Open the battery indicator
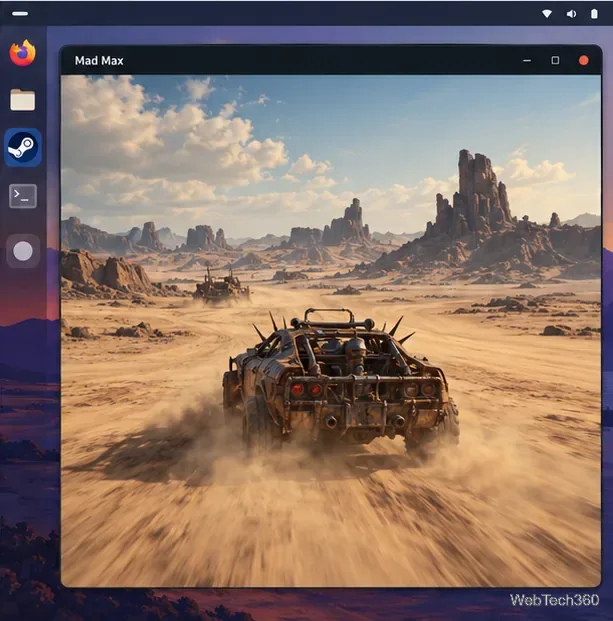 point(594,14)
